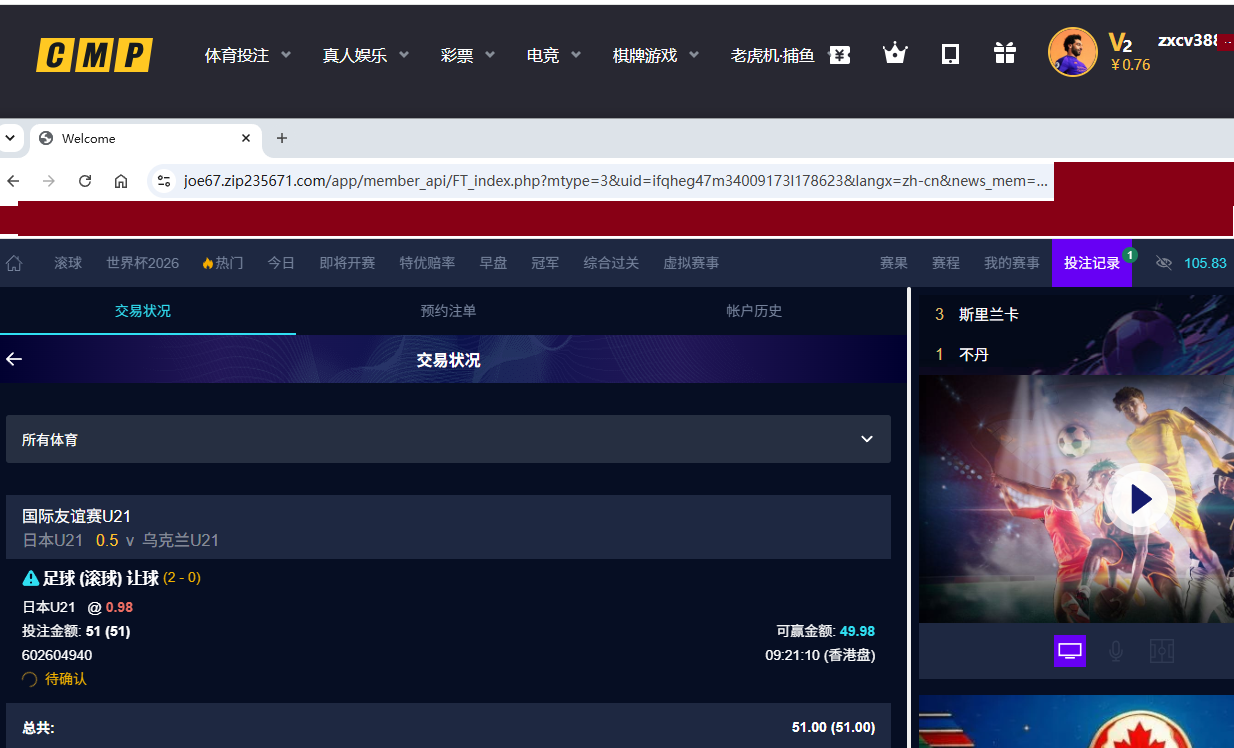Open the gift box promotions icon

1005,54
